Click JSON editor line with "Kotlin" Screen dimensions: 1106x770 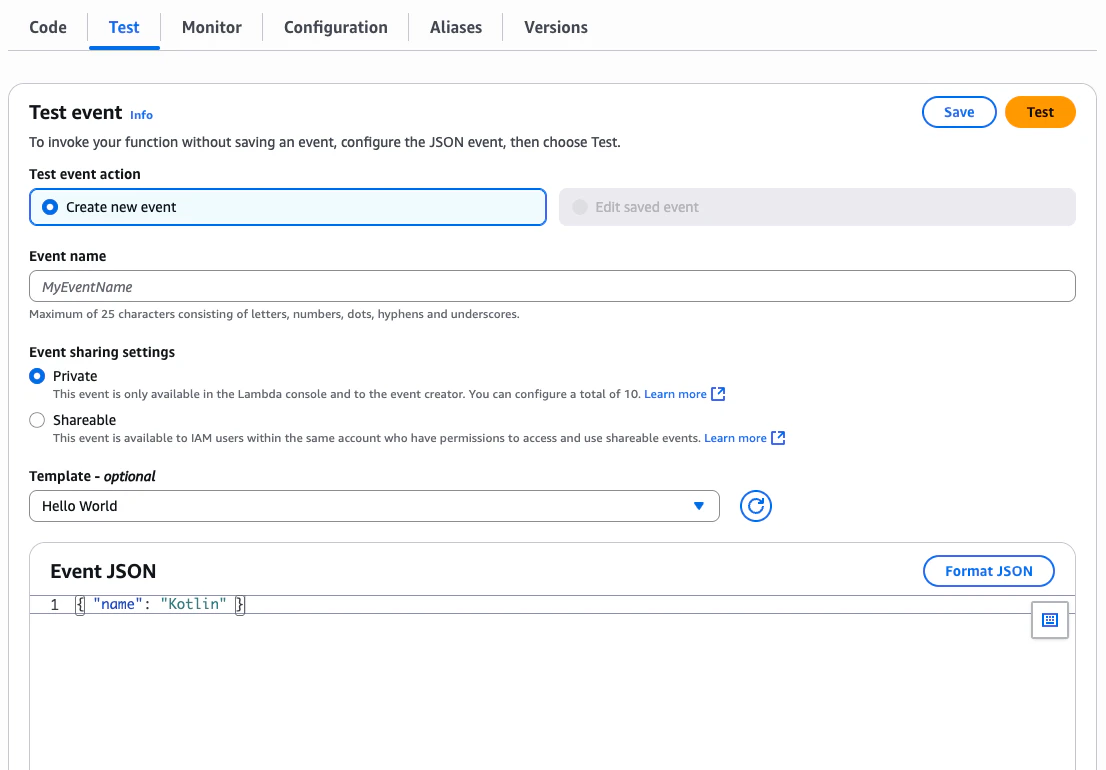pyautogui.click(x=552, y=604)
